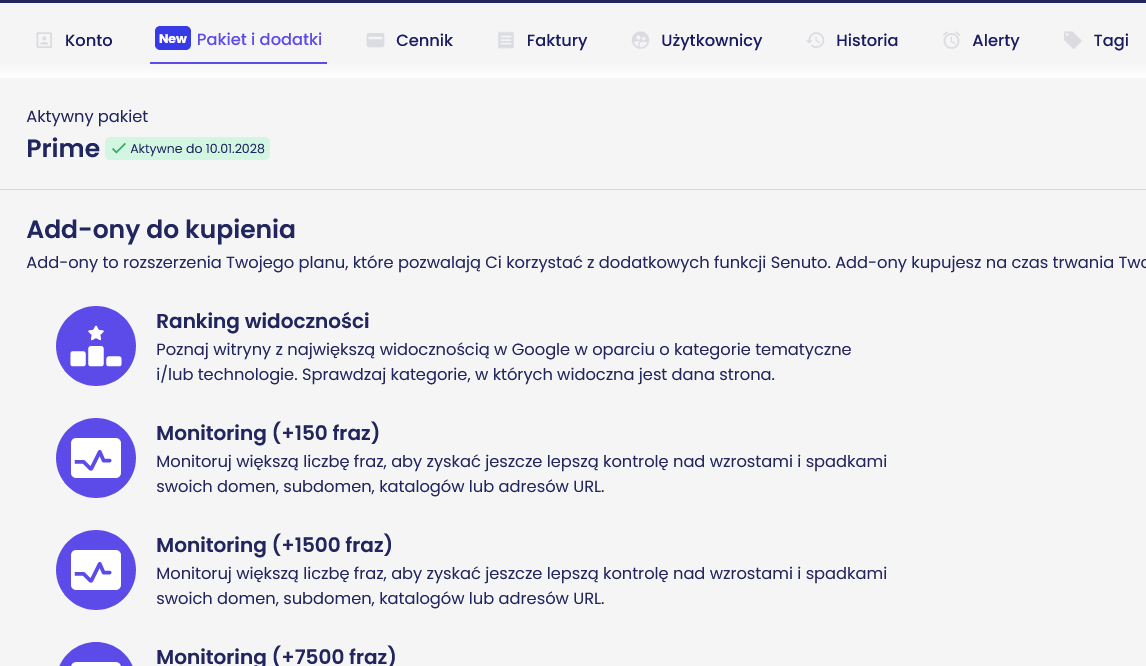Open the Konto tab
The width and height of the screenshot is (1146, 666).
pos(88,40)
